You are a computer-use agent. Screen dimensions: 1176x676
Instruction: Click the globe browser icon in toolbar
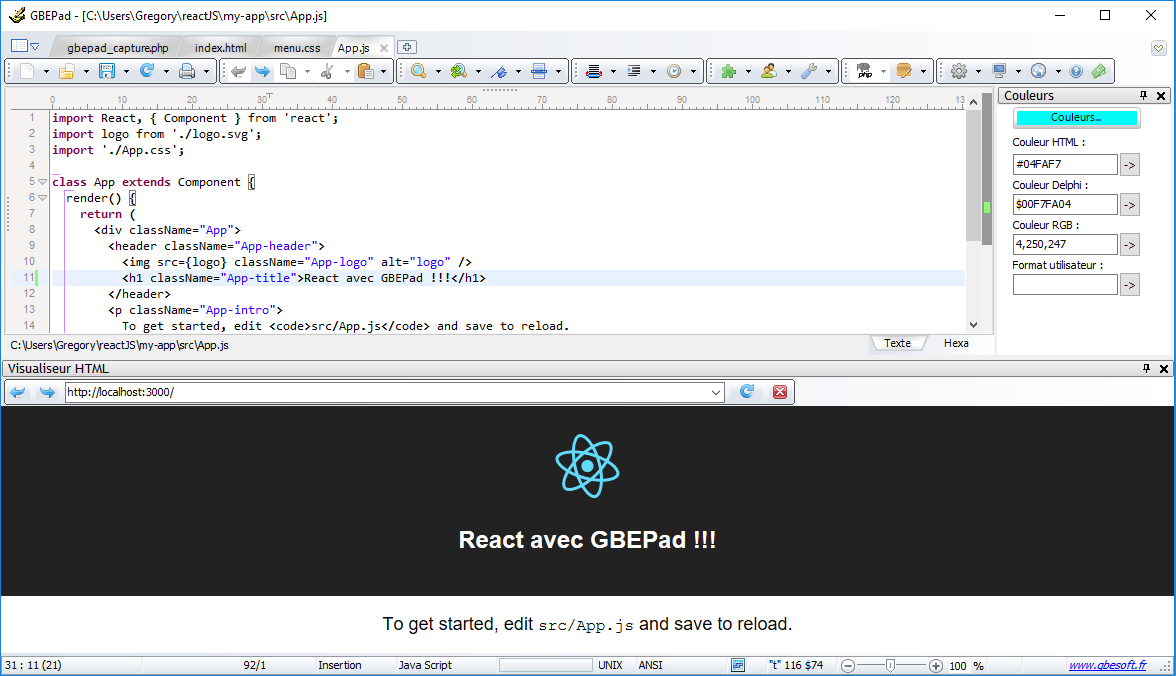pos(1039,71)
